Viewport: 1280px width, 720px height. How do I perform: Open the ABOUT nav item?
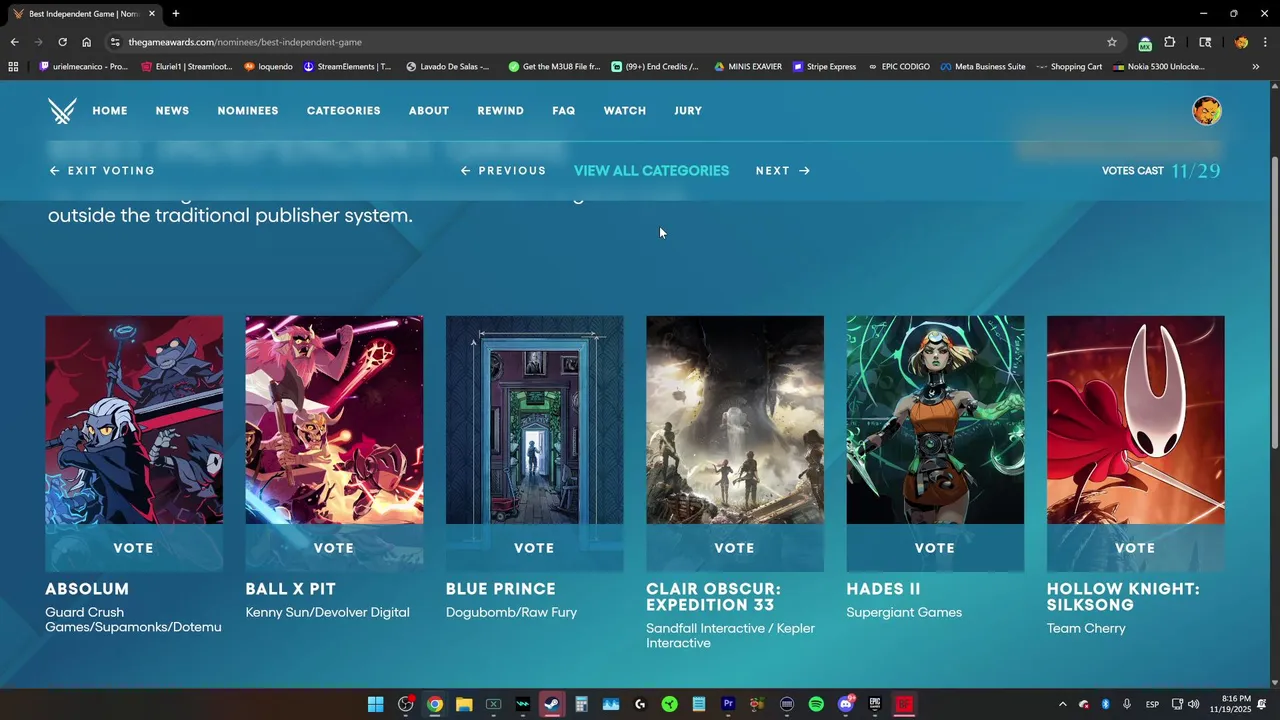coord(429,111)
